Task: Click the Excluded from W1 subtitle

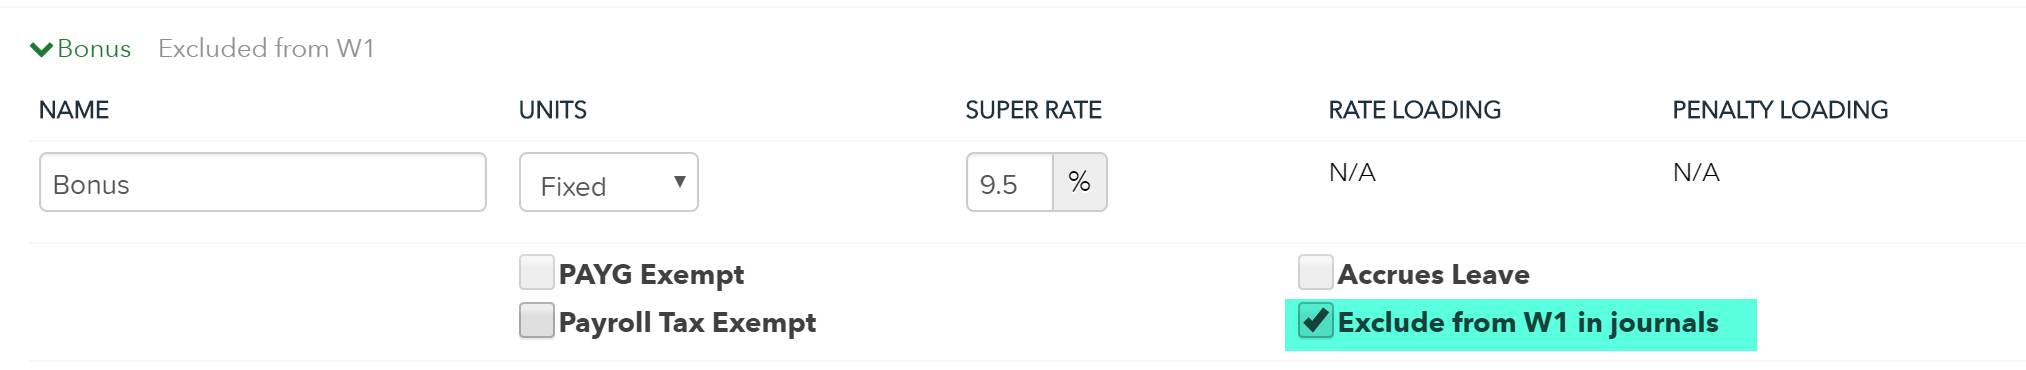Action: coord(266,48)
